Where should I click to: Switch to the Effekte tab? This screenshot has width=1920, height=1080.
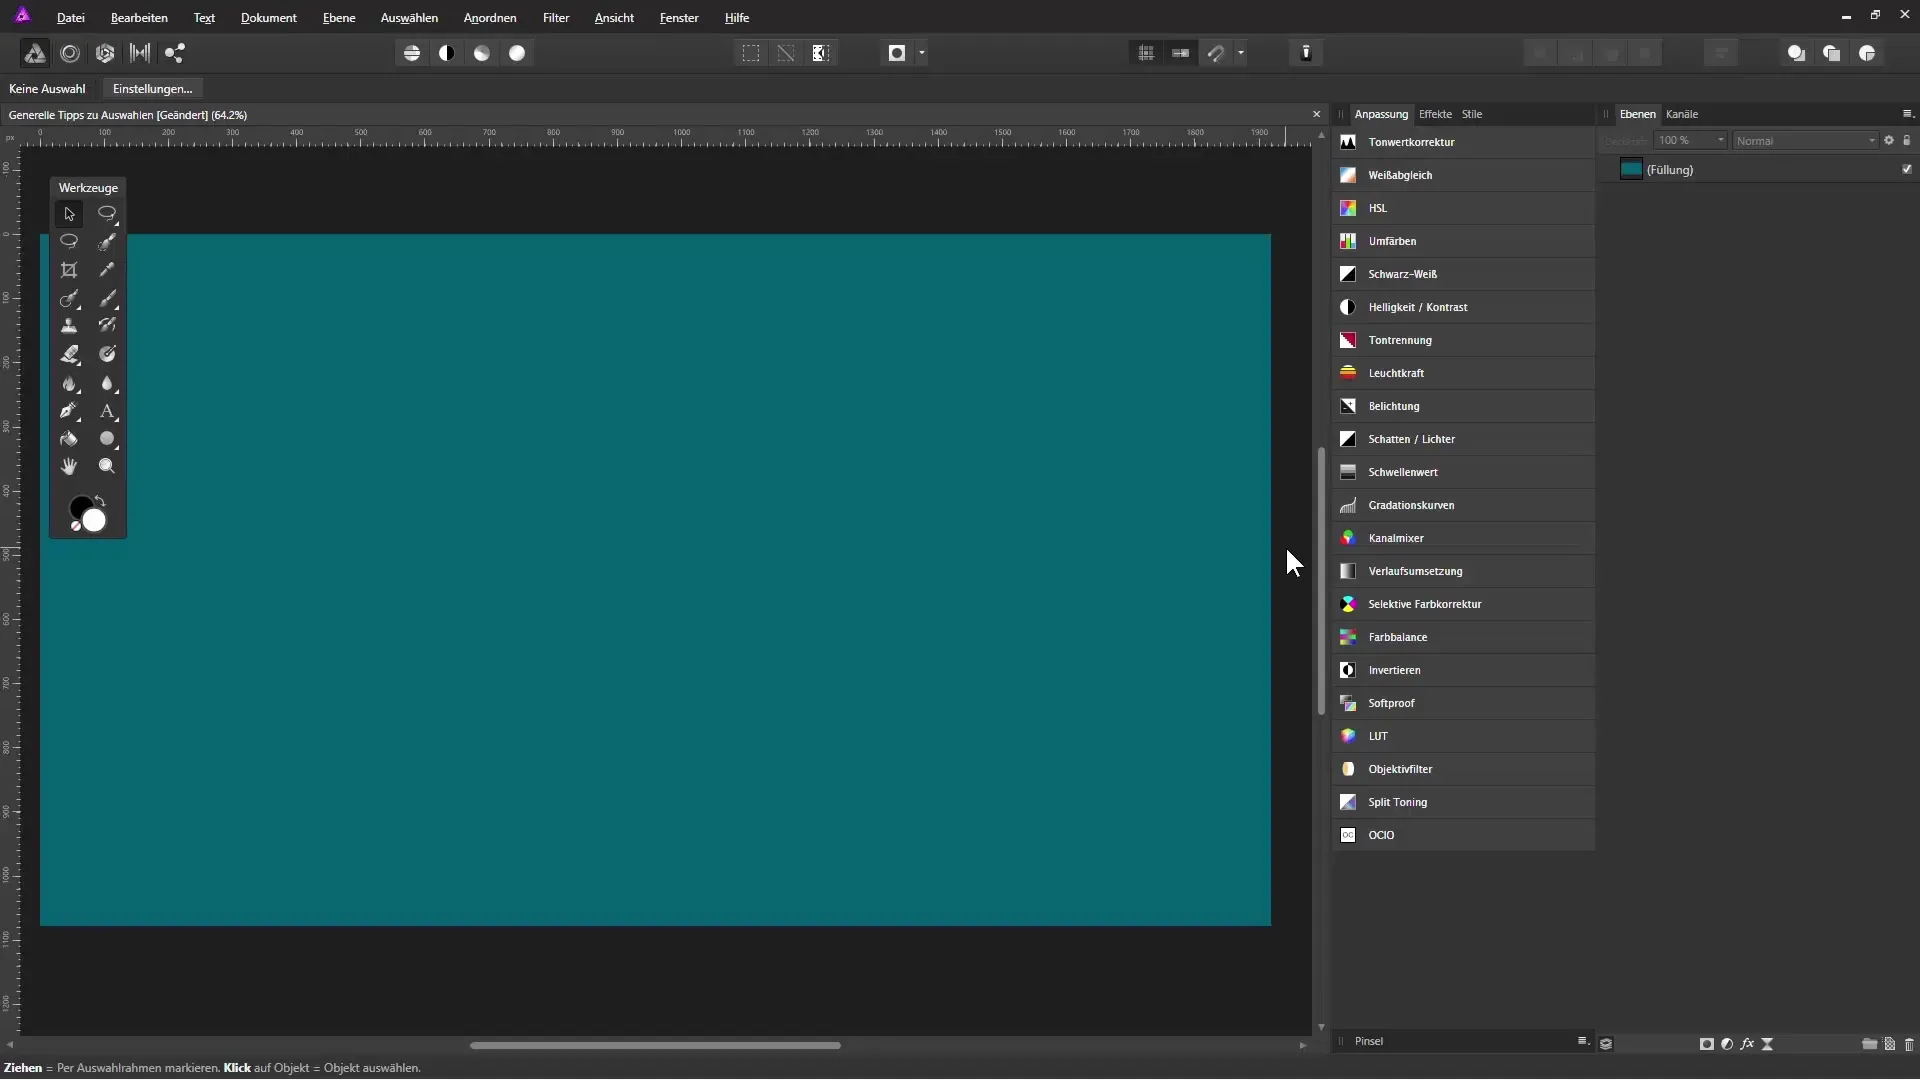point(1435,114)
